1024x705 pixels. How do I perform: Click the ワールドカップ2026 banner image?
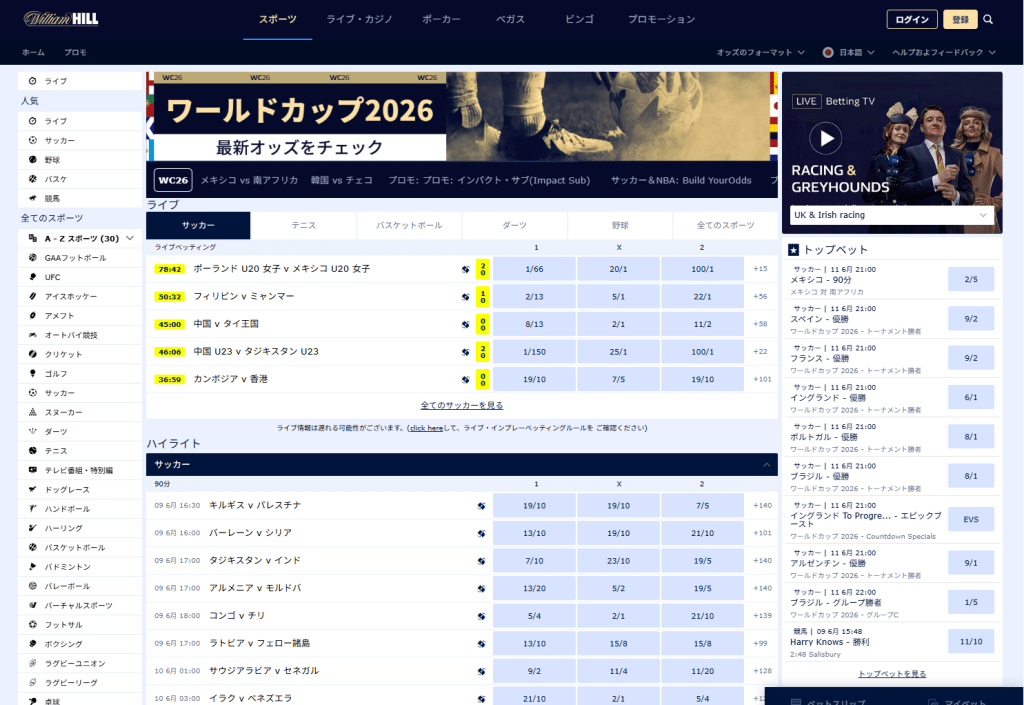click(462, 116)
